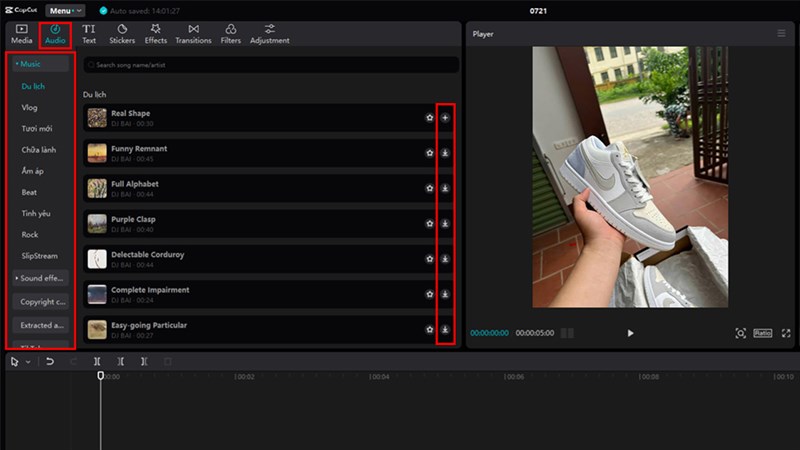This screenshot has height=450, width=800.
Task: Open the Transitions panel
Action: (193, 34)
